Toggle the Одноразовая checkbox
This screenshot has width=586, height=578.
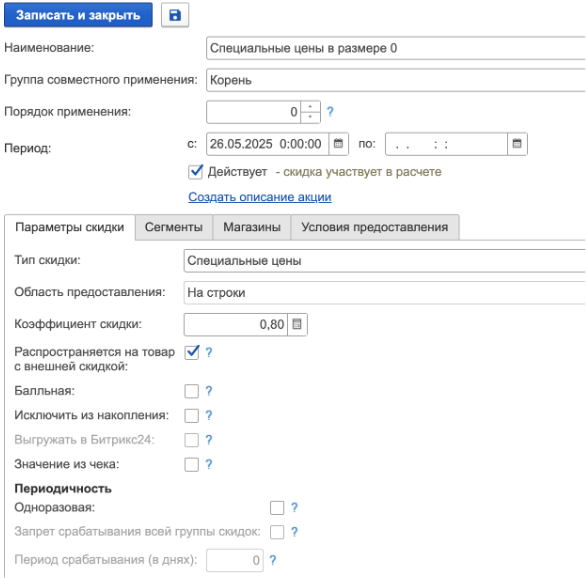(277, 508)
